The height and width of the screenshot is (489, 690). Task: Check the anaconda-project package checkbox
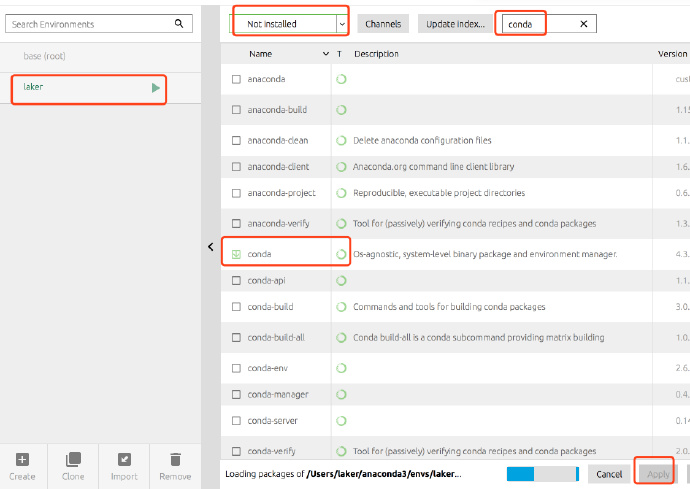click(x=236, y=193)
